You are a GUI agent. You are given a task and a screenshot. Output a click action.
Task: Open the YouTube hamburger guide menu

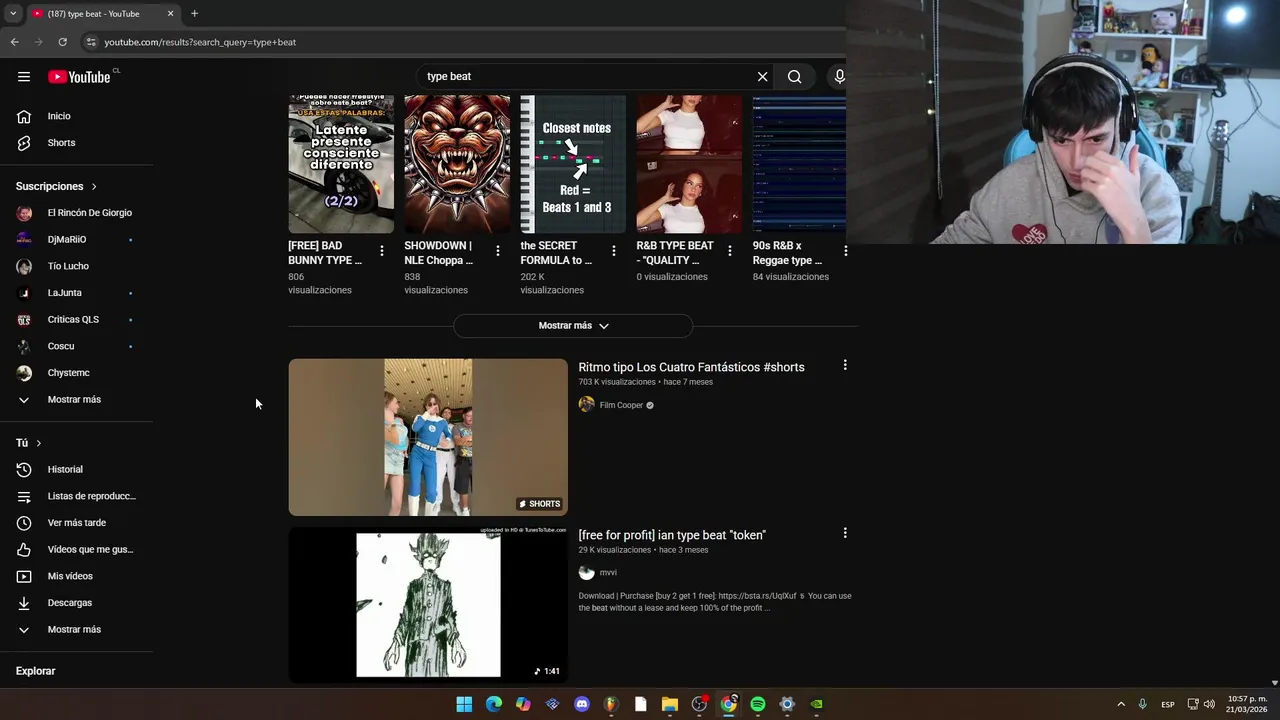(24, 77)
